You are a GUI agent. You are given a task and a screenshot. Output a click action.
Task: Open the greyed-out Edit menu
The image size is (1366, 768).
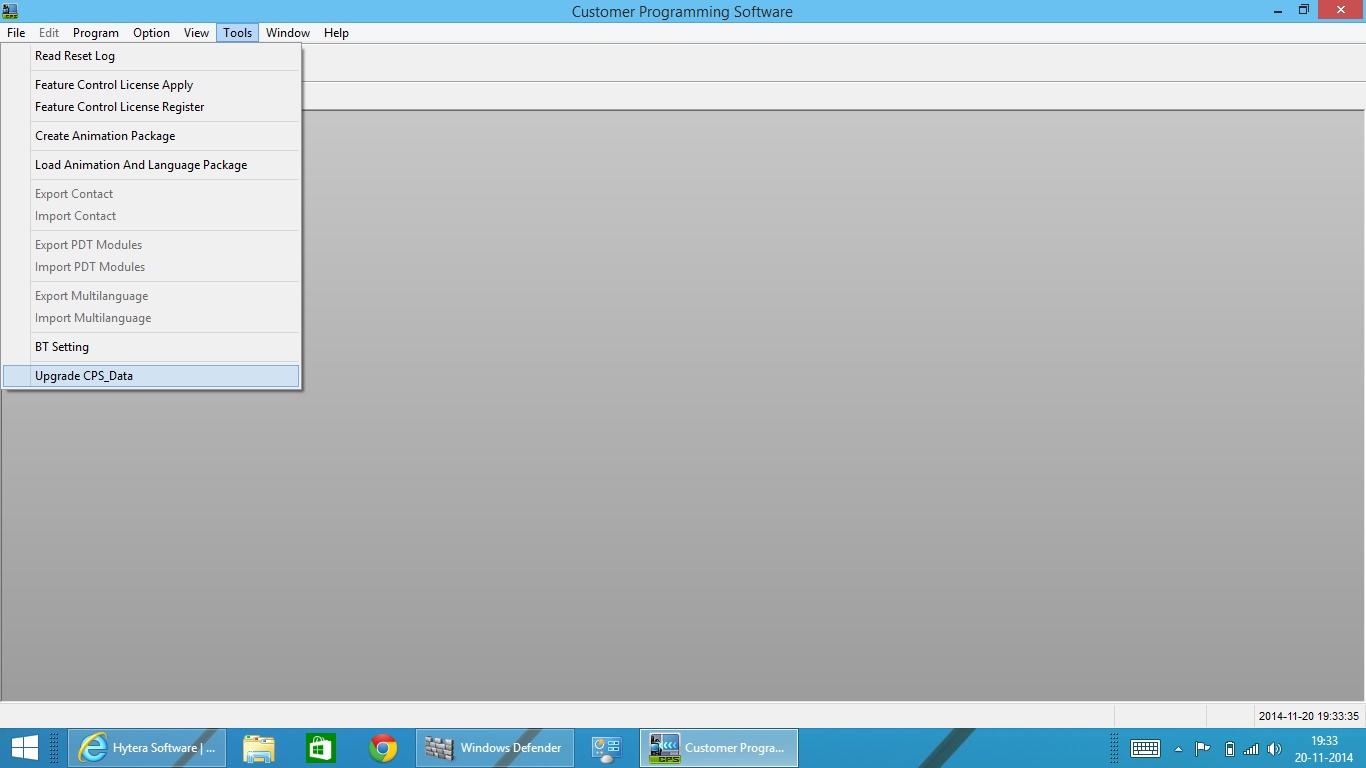49,33
